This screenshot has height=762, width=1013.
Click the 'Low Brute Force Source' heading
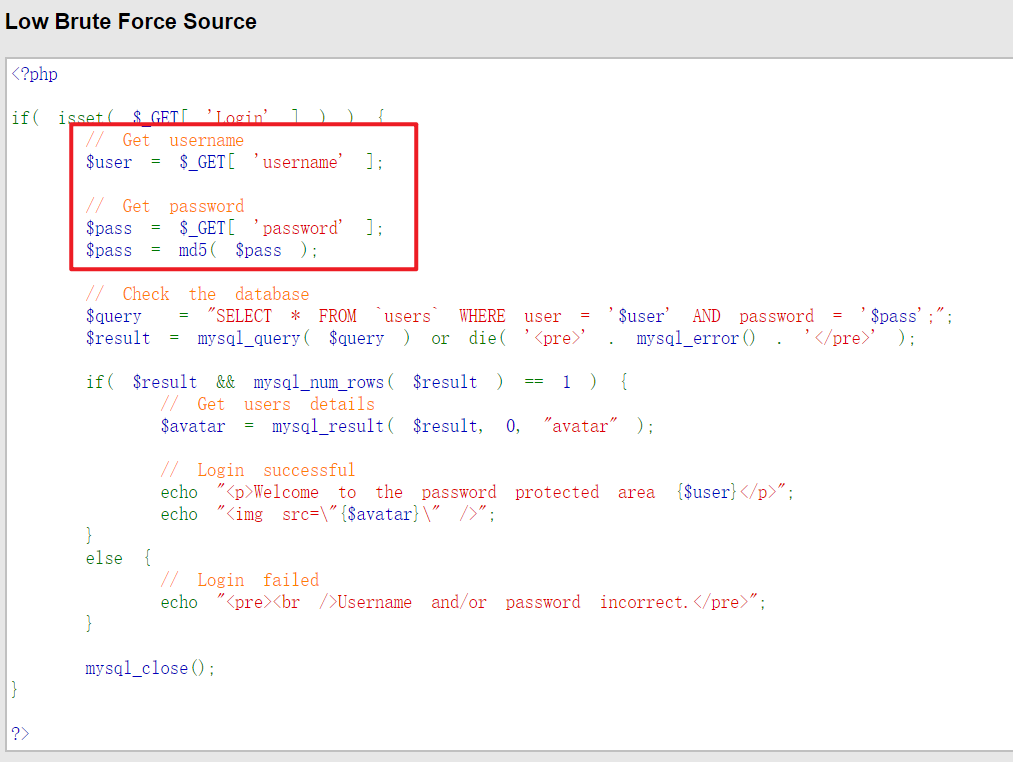coord(131,21)
